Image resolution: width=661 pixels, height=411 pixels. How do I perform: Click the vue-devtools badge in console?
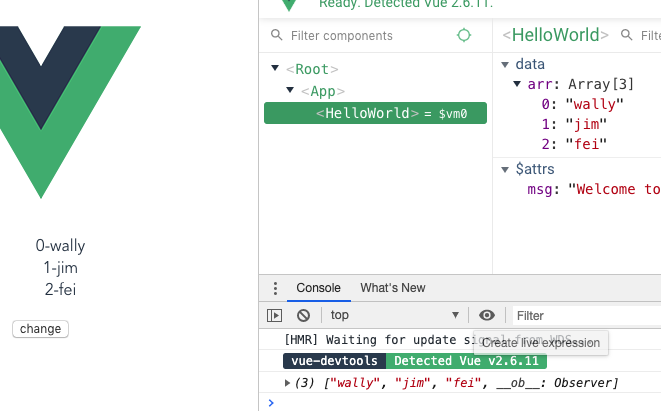click(334, 361)
